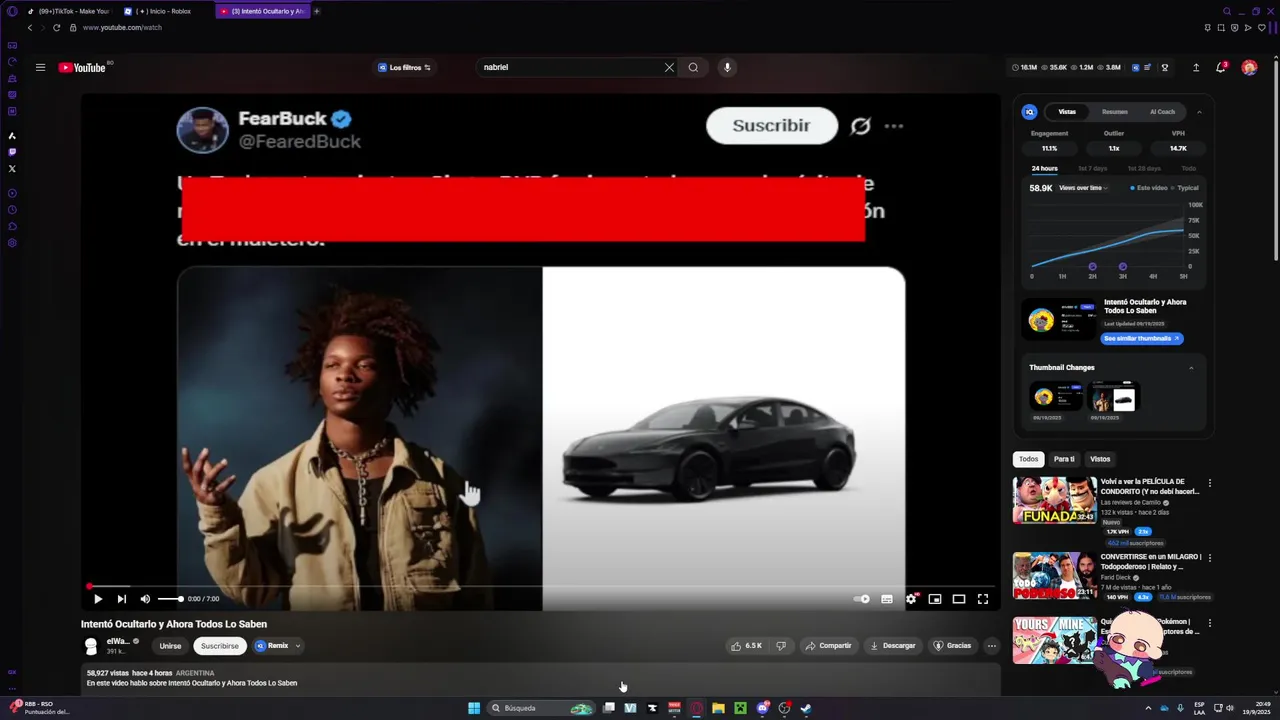Screen dimensions: 1280x720
Task: Switch to theater mode
Action: pos(959,599)
